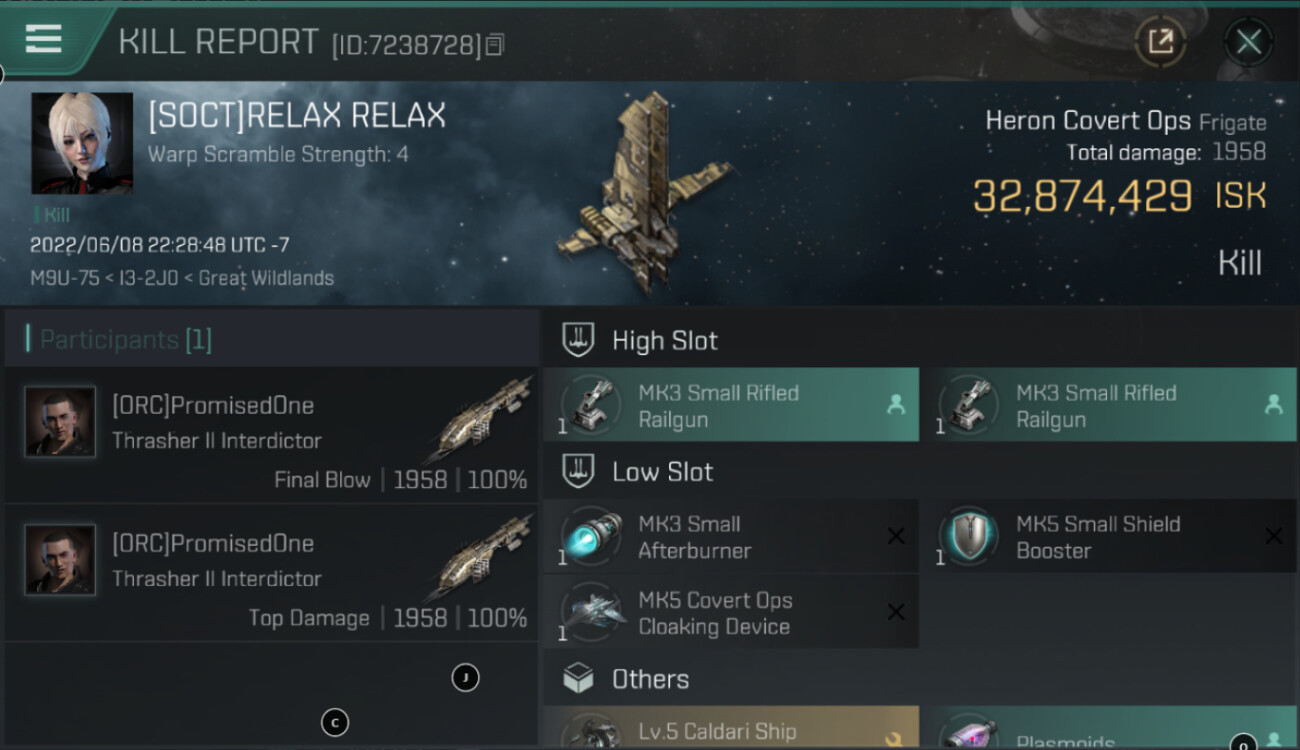1300x750 pixels.
Task: Open the Lv.5 Caldari Ship item
Action: (731, 728)
